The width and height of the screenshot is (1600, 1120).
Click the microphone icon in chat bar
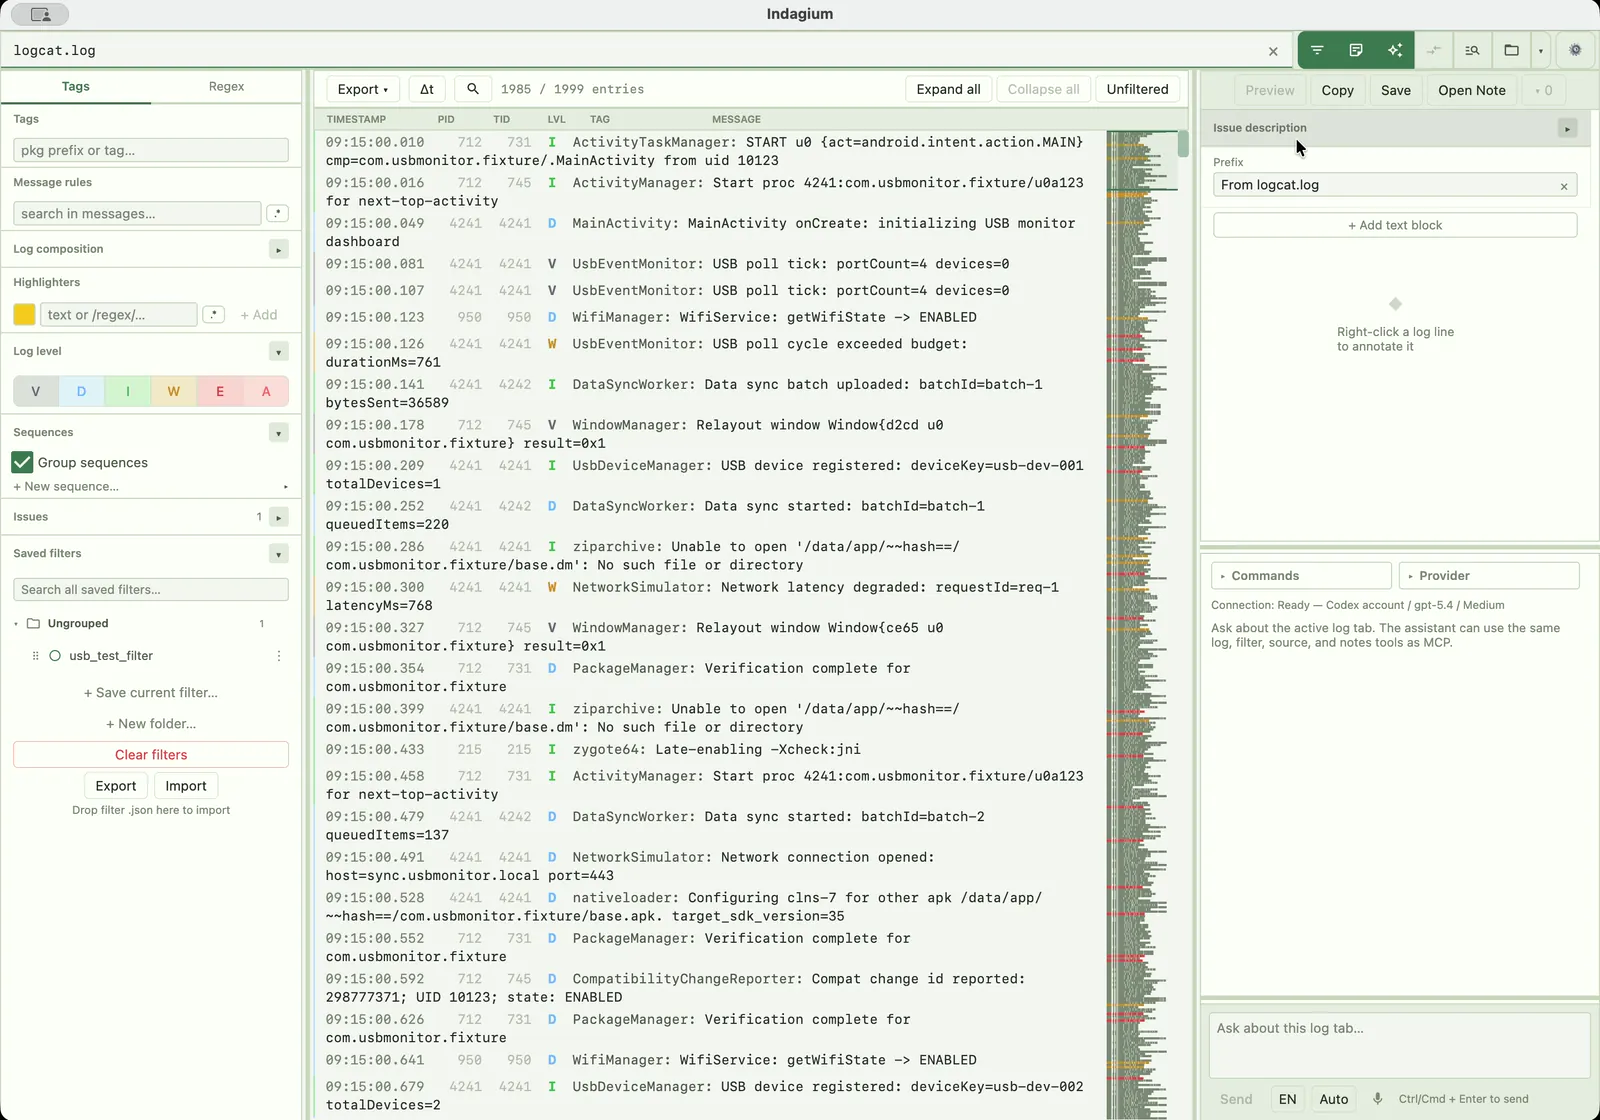(x=1377, y=1099)
